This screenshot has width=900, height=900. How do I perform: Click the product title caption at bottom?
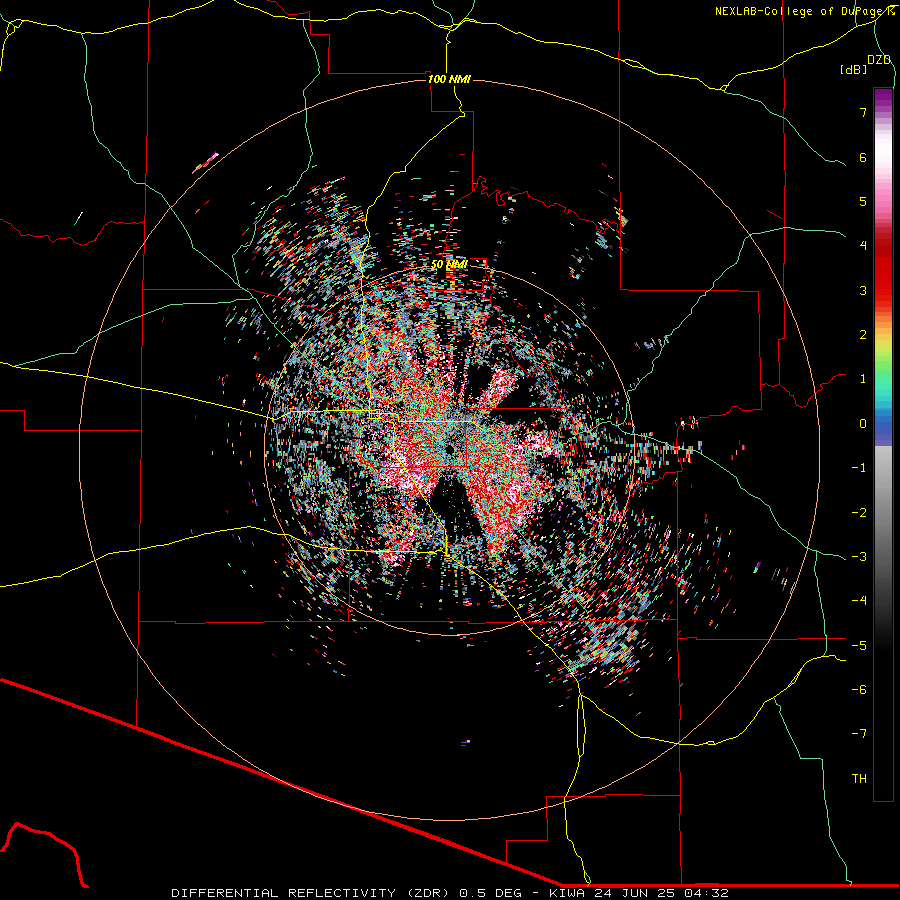450,893
